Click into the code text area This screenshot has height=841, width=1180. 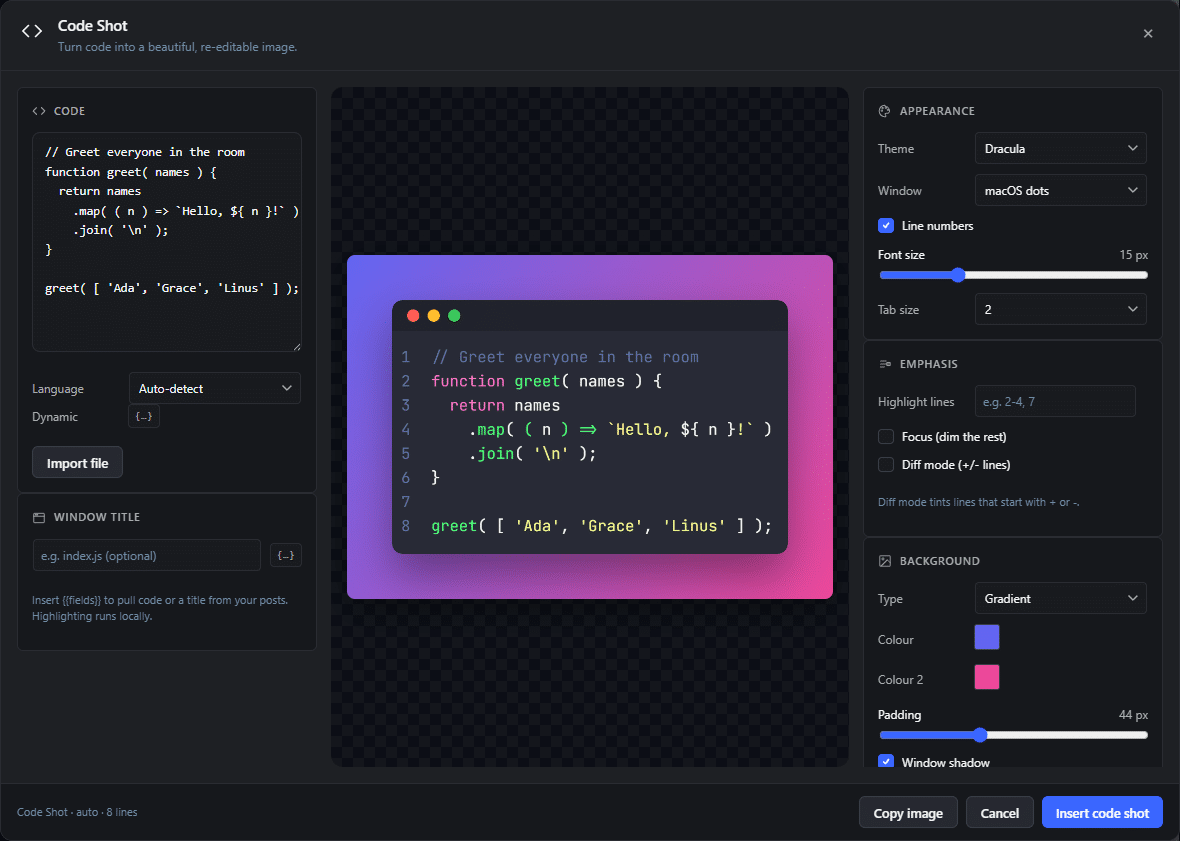tap(167, 242)
